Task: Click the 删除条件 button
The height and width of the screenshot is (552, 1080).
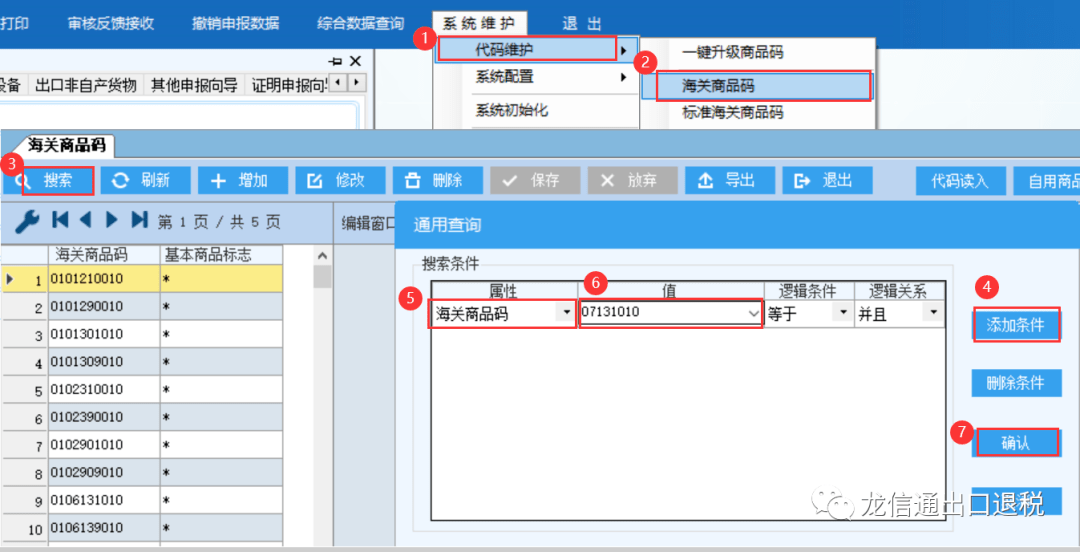Action: pos(1015,384)
